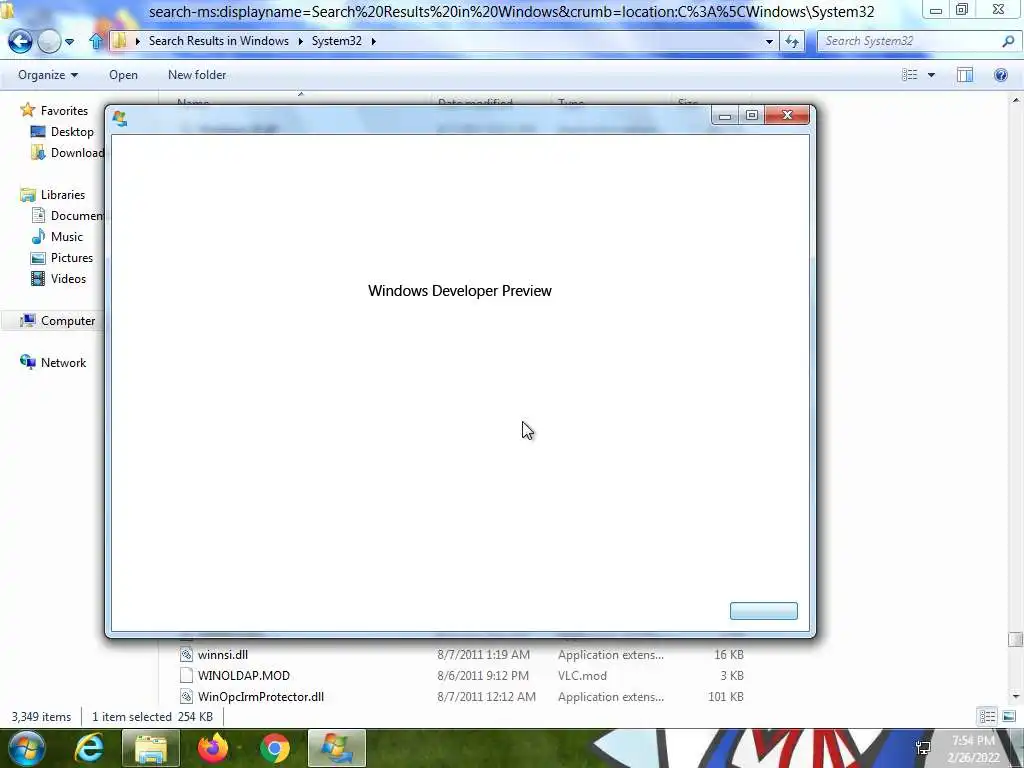Viewport: 1024px width, 768px height.
Task: Launch Firefox from the taskbar
Action: click(x=213, y=748)
